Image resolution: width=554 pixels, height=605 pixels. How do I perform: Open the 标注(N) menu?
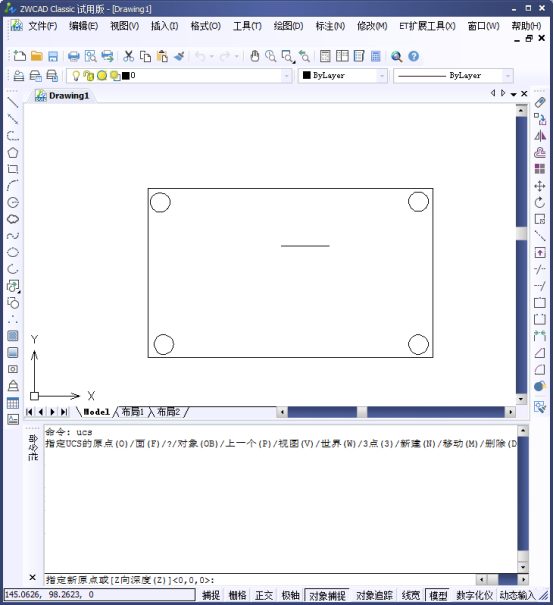(x=330, y=26)
